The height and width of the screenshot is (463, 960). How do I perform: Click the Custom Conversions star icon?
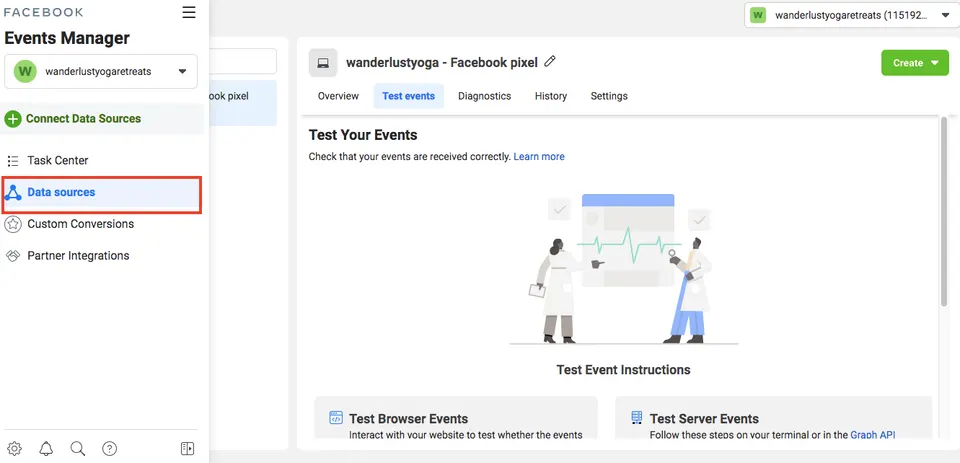point(13,224)
